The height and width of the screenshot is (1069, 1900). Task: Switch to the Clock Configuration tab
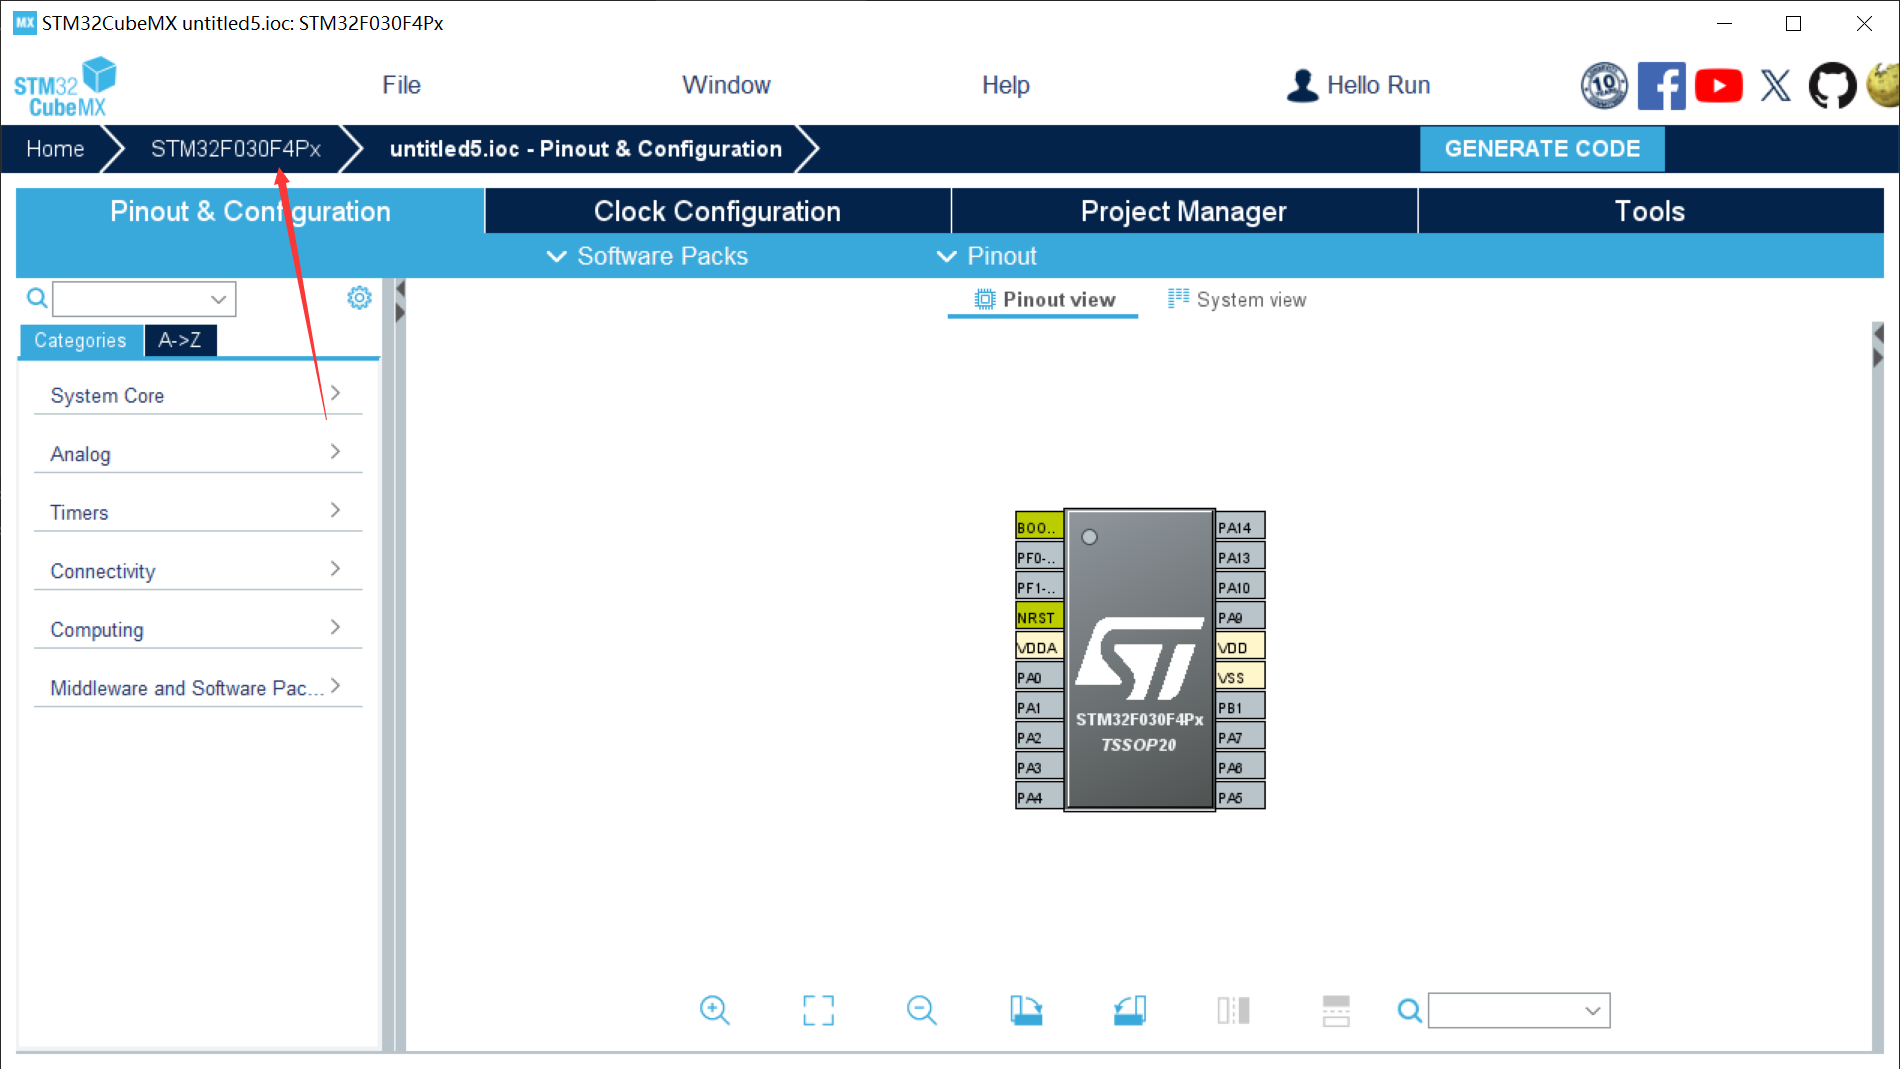click(717, 211)
